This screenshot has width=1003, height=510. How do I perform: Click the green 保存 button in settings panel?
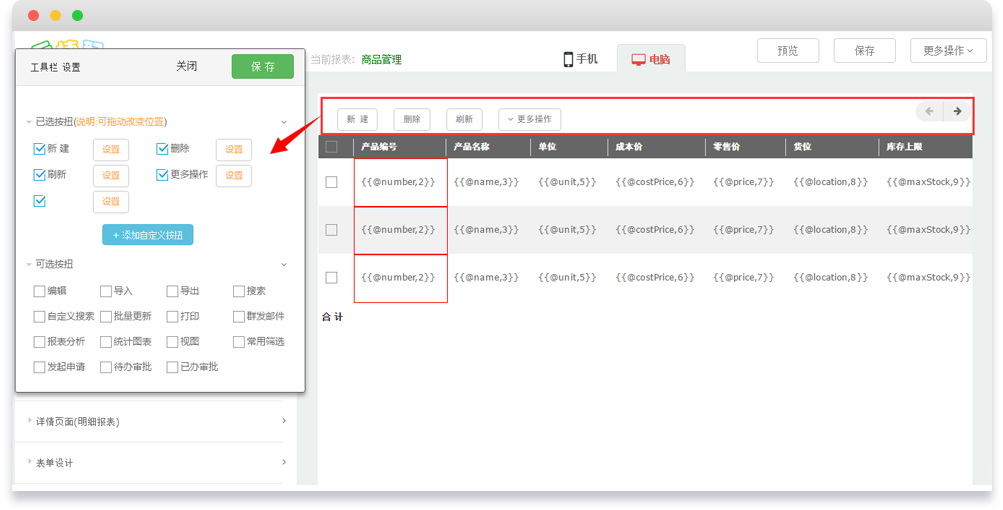[262, 66]
